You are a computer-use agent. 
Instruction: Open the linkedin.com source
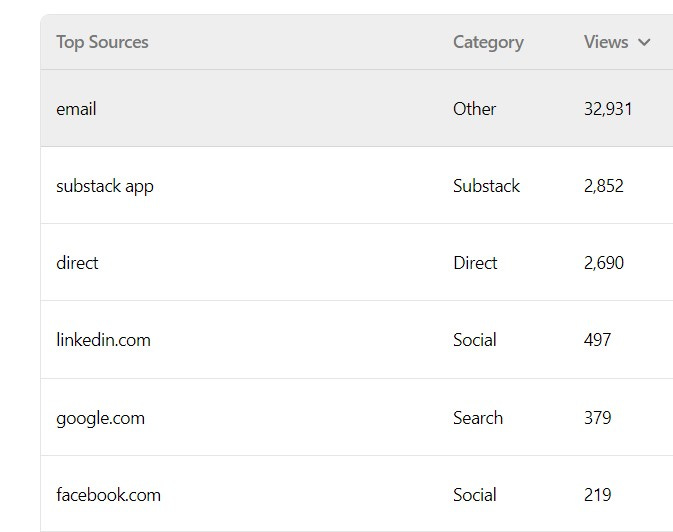(x=103, y=340)
